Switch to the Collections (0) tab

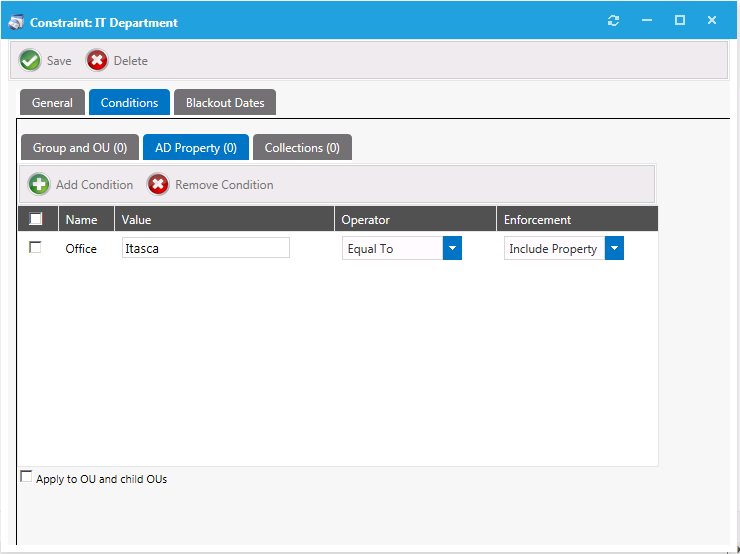click(x=302, y=148)
